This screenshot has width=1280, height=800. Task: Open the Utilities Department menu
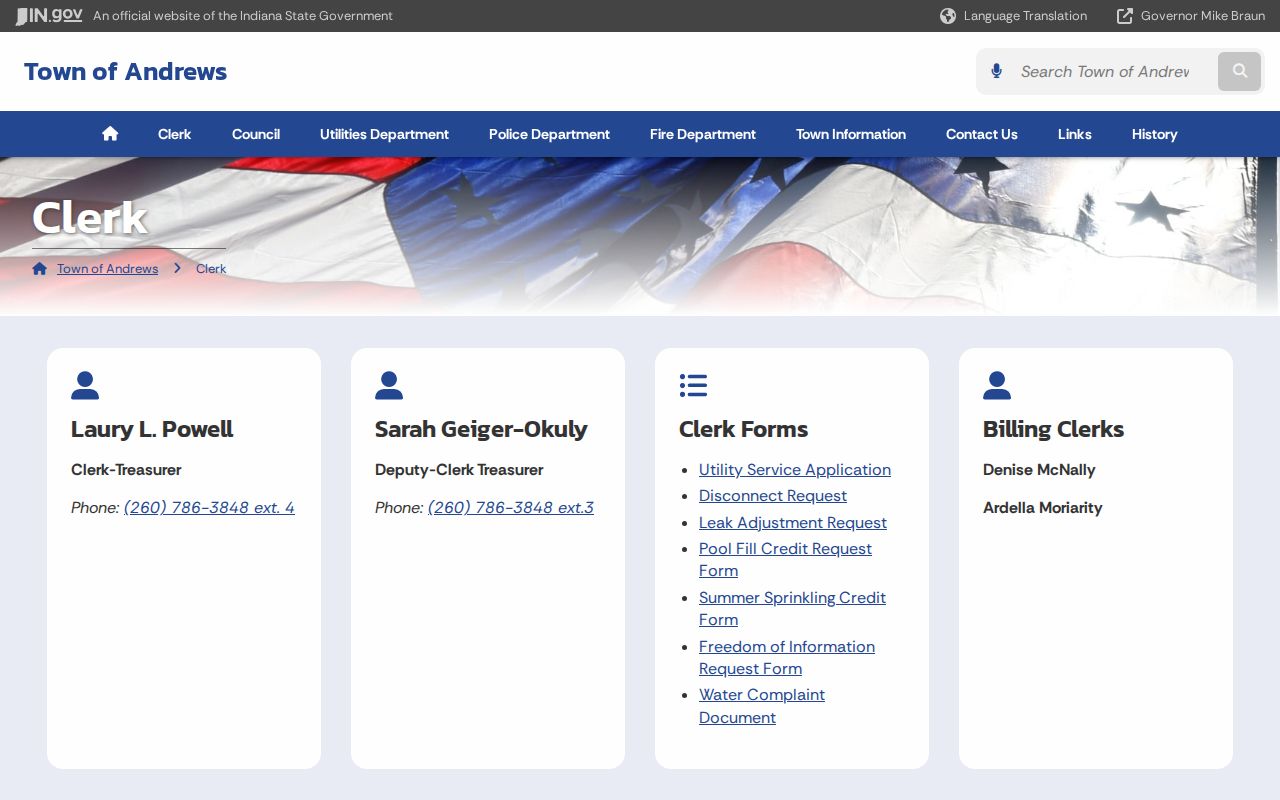tap(384, 134)
